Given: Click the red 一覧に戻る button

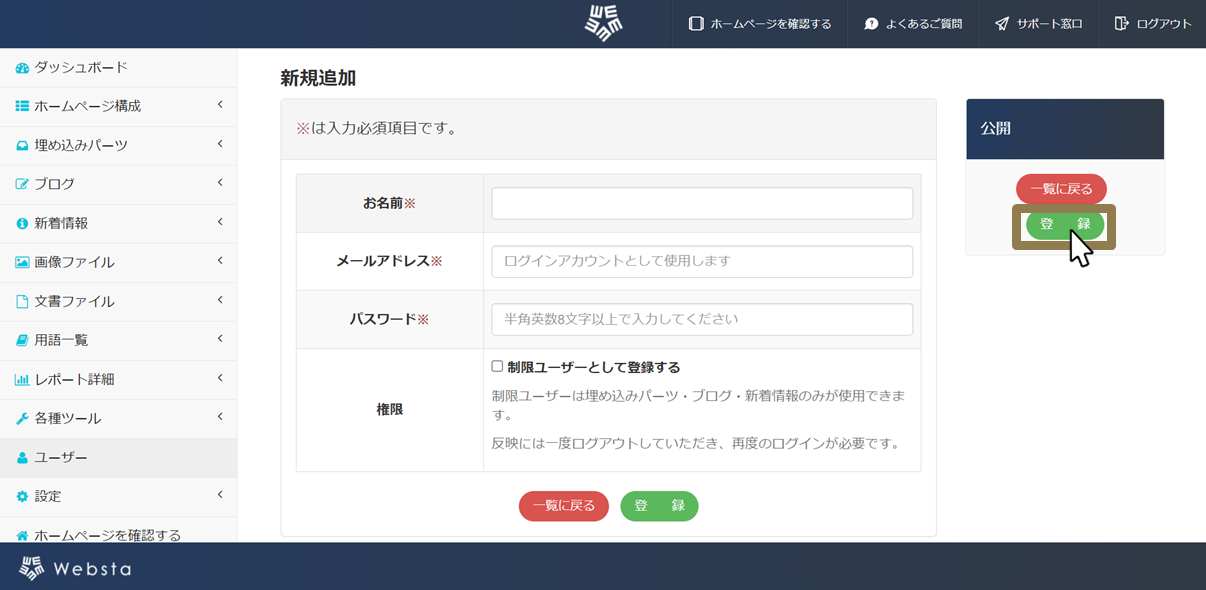Looking at the screenshot, I should click(x=563, y=506).
